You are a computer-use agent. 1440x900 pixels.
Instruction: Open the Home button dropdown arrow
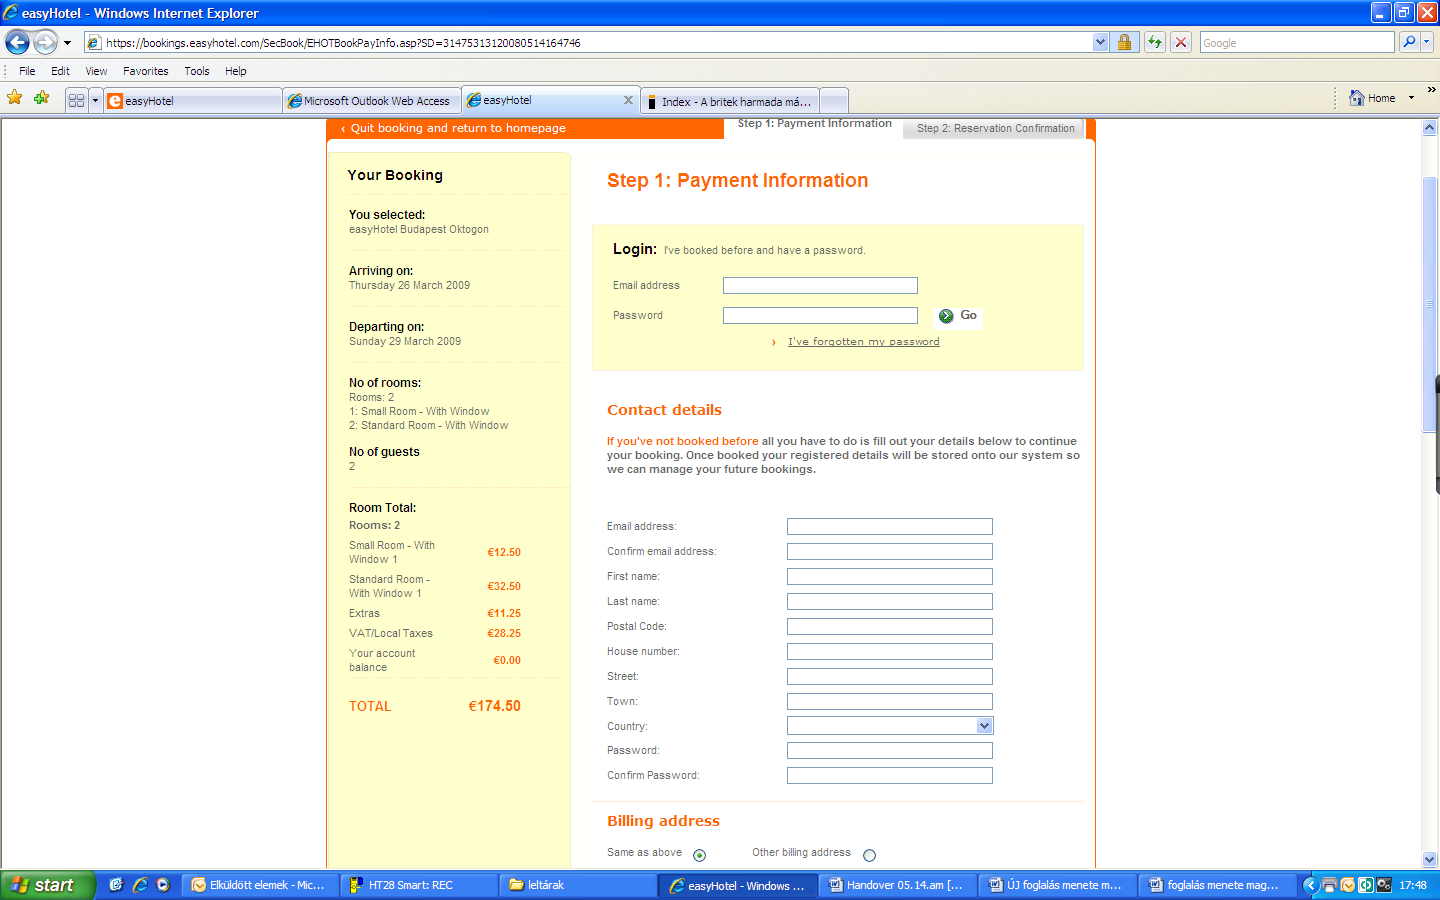coord(1411,98)
